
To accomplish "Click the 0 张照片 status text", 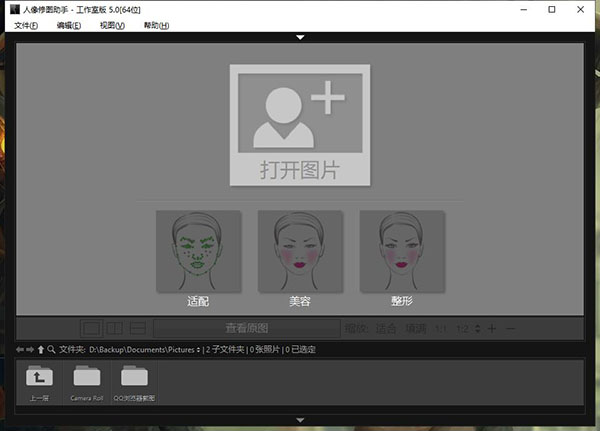I will 265,349.
